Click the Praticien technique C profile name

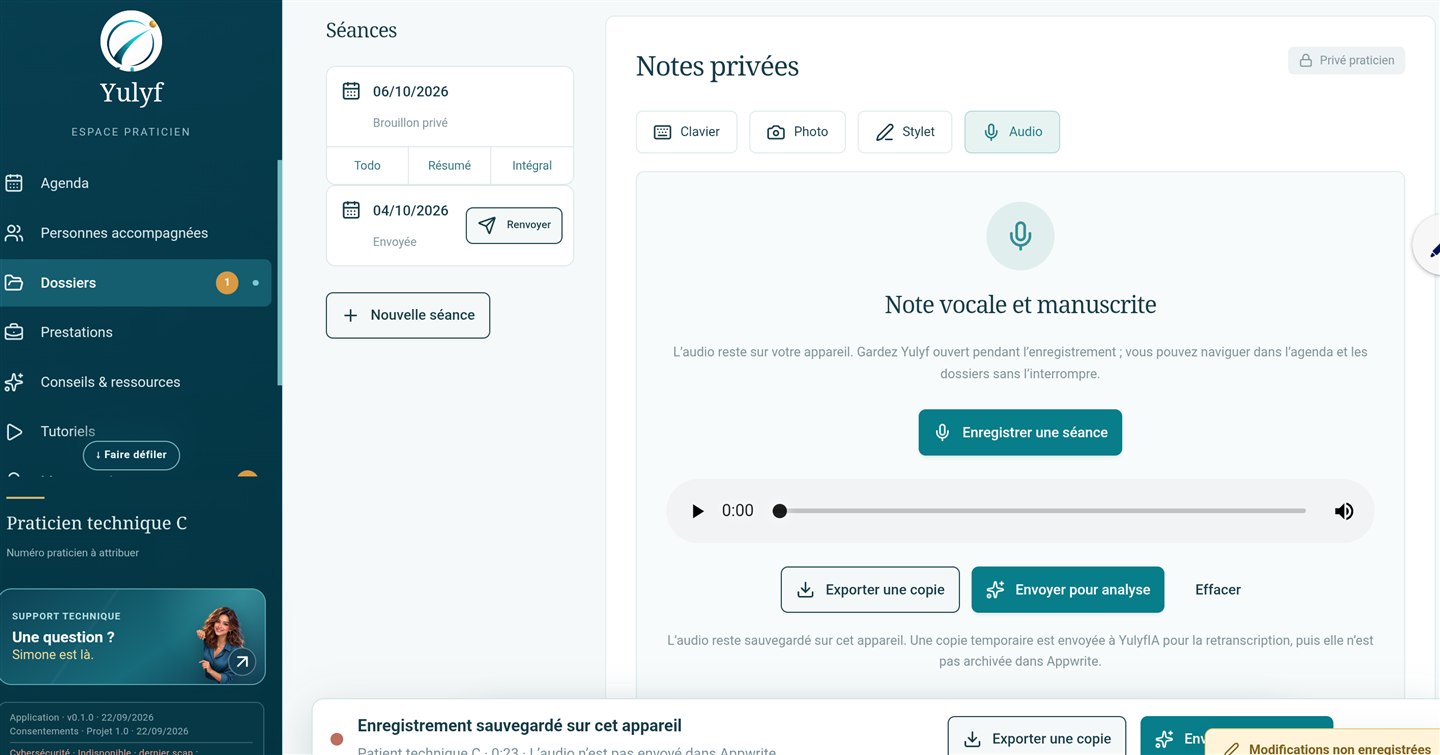(x=97, y=523)
